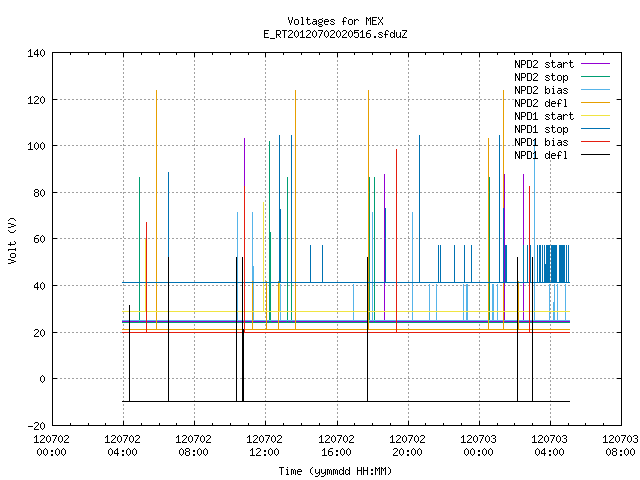Image resolution: width=640 pixels, height=480 pixels.
Task: Click the yellow line sample beside NPD1 start
Action: 596,116
